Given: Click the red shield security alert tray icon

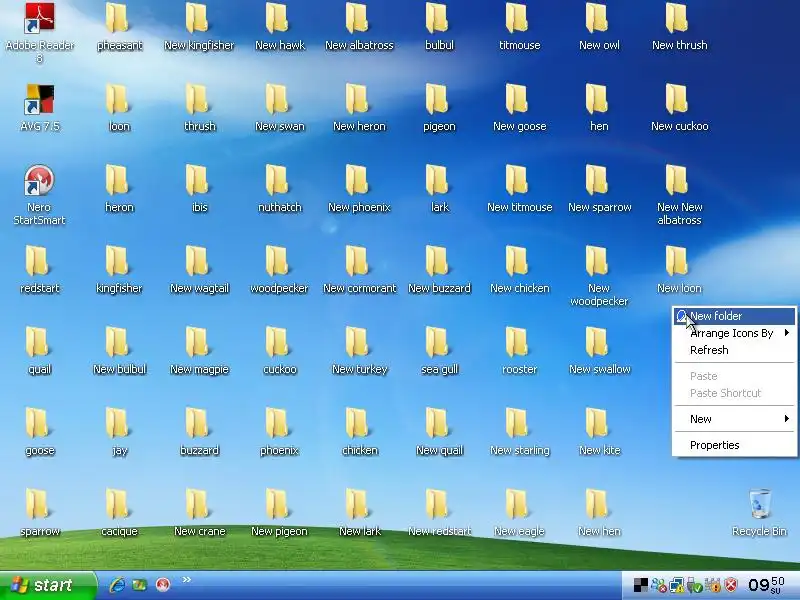Looking at the screenshot, I should pos(731,585).
